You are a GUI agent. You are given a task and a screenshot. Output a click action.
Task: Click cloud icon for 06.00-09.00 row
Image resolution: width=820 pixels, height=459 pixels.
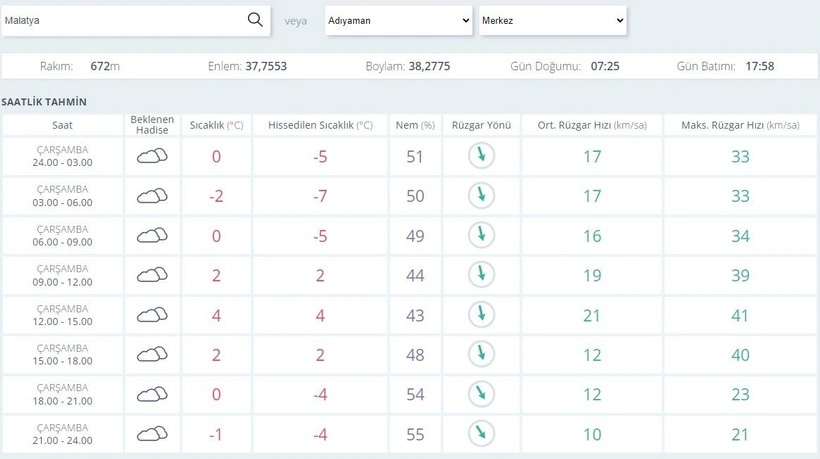[152, 236]
